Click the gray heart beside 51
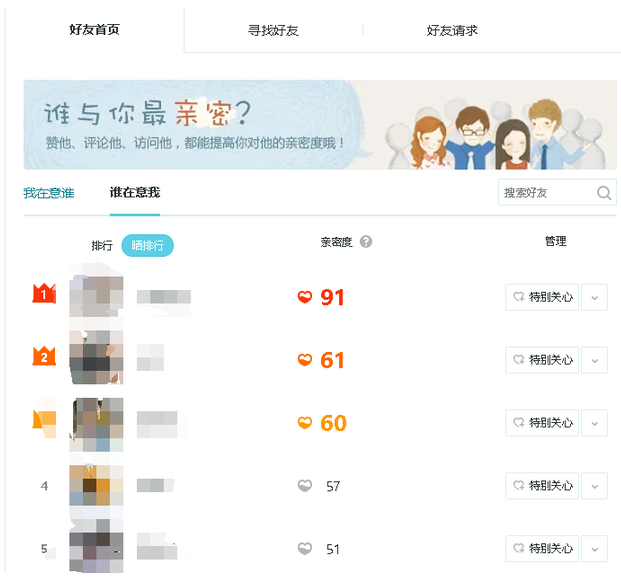This screenshot has height=577, width=621. (305, 549)
